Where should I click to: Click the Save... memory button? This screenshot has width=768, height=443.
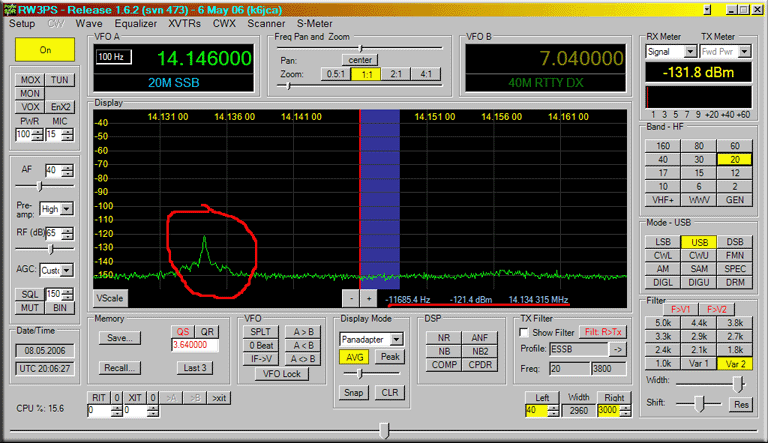click(x=120, y=338)
